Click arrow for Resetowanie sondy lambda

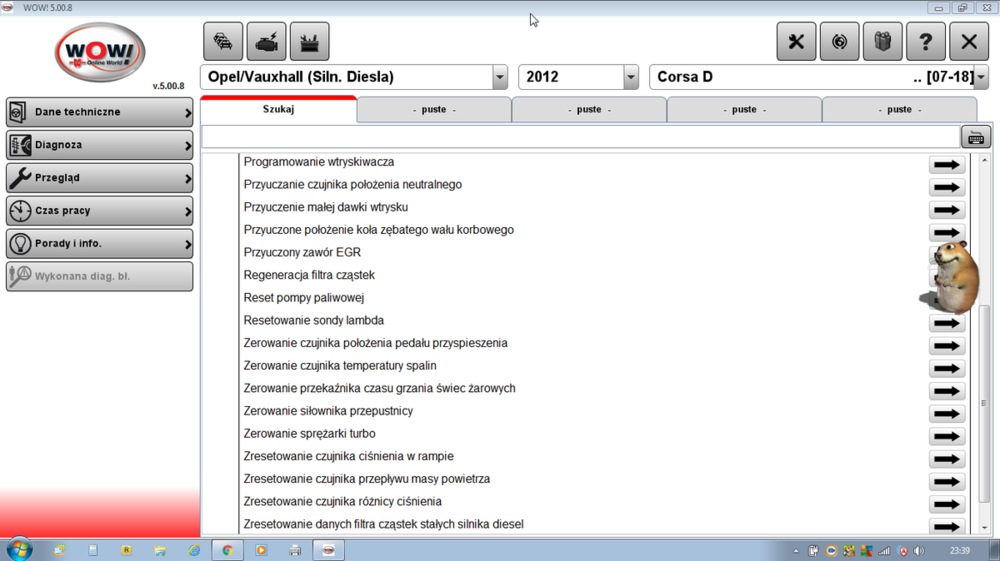click(946, 323)
